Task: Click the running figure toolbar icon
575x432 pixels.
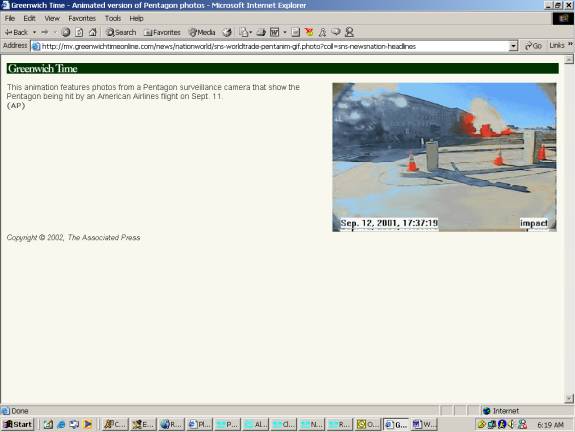Action: point(322,32)
